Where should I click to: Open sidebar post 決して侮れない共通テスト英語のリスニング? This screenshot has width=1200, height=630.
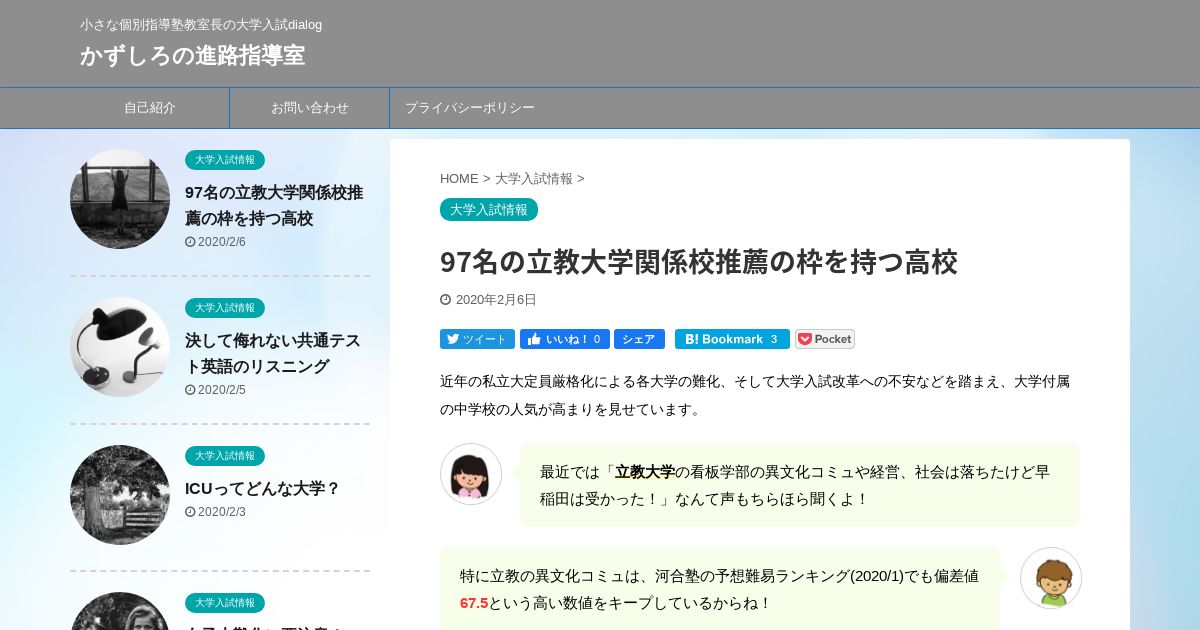pos(273,353)
